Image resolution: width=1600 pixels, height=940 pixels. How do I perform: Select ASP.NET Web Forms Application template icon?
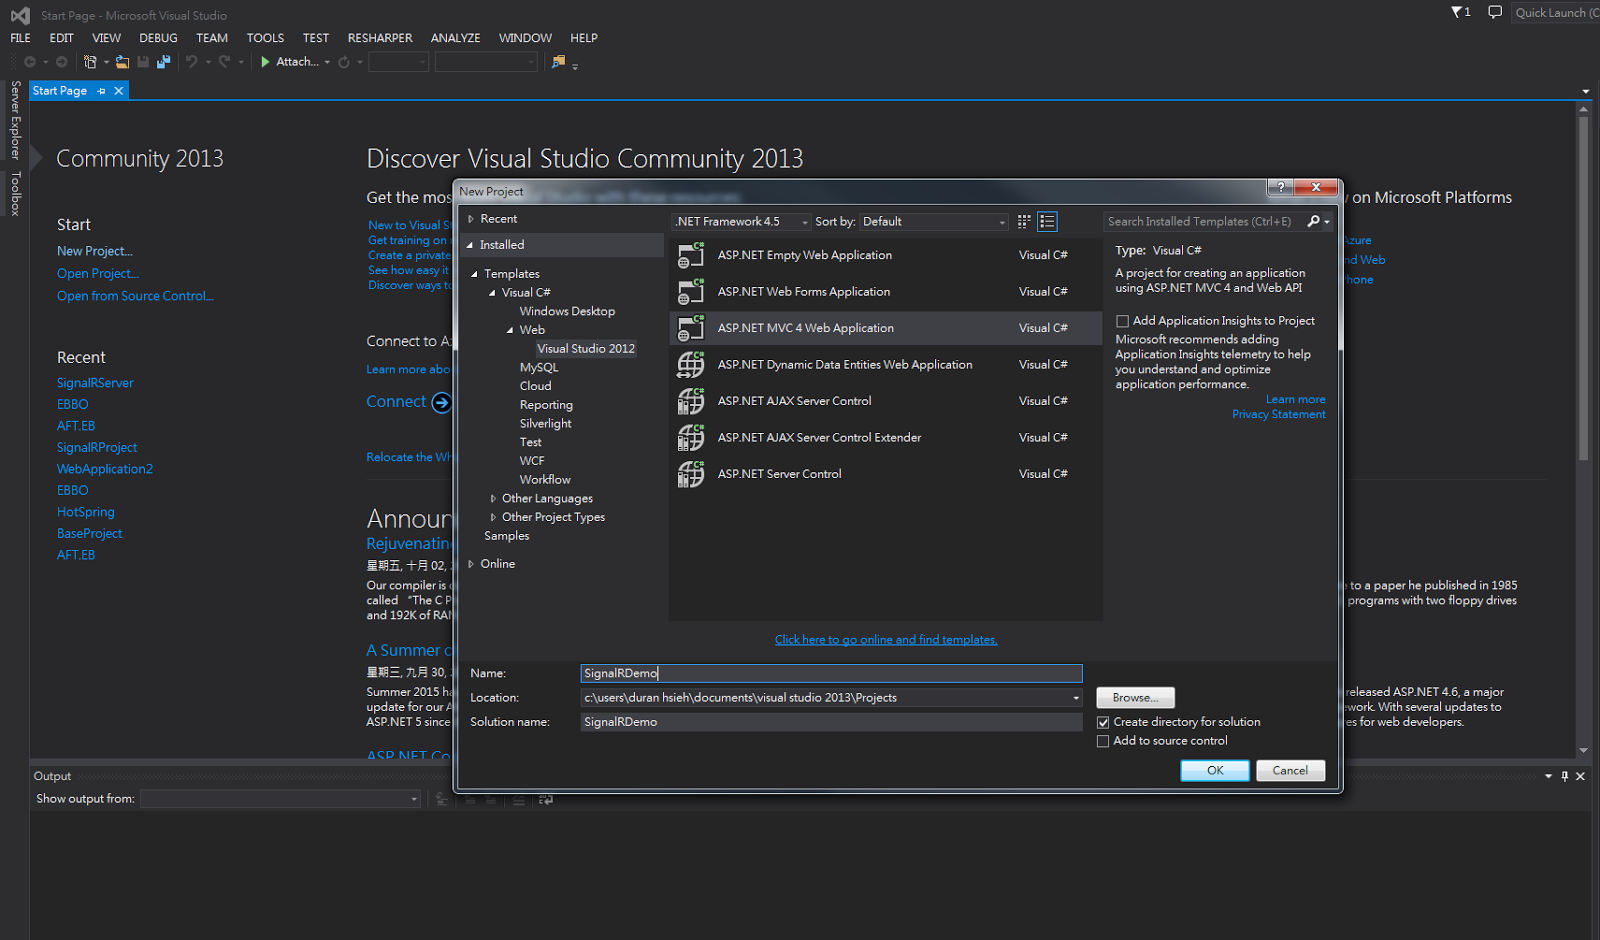tap(691, 292)
